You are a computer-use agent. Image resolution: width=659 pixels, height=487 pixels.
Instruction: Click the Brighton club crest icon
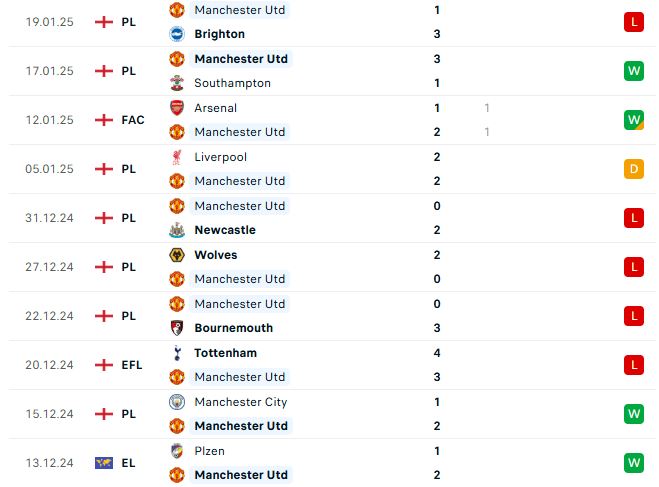pos(177,34)
